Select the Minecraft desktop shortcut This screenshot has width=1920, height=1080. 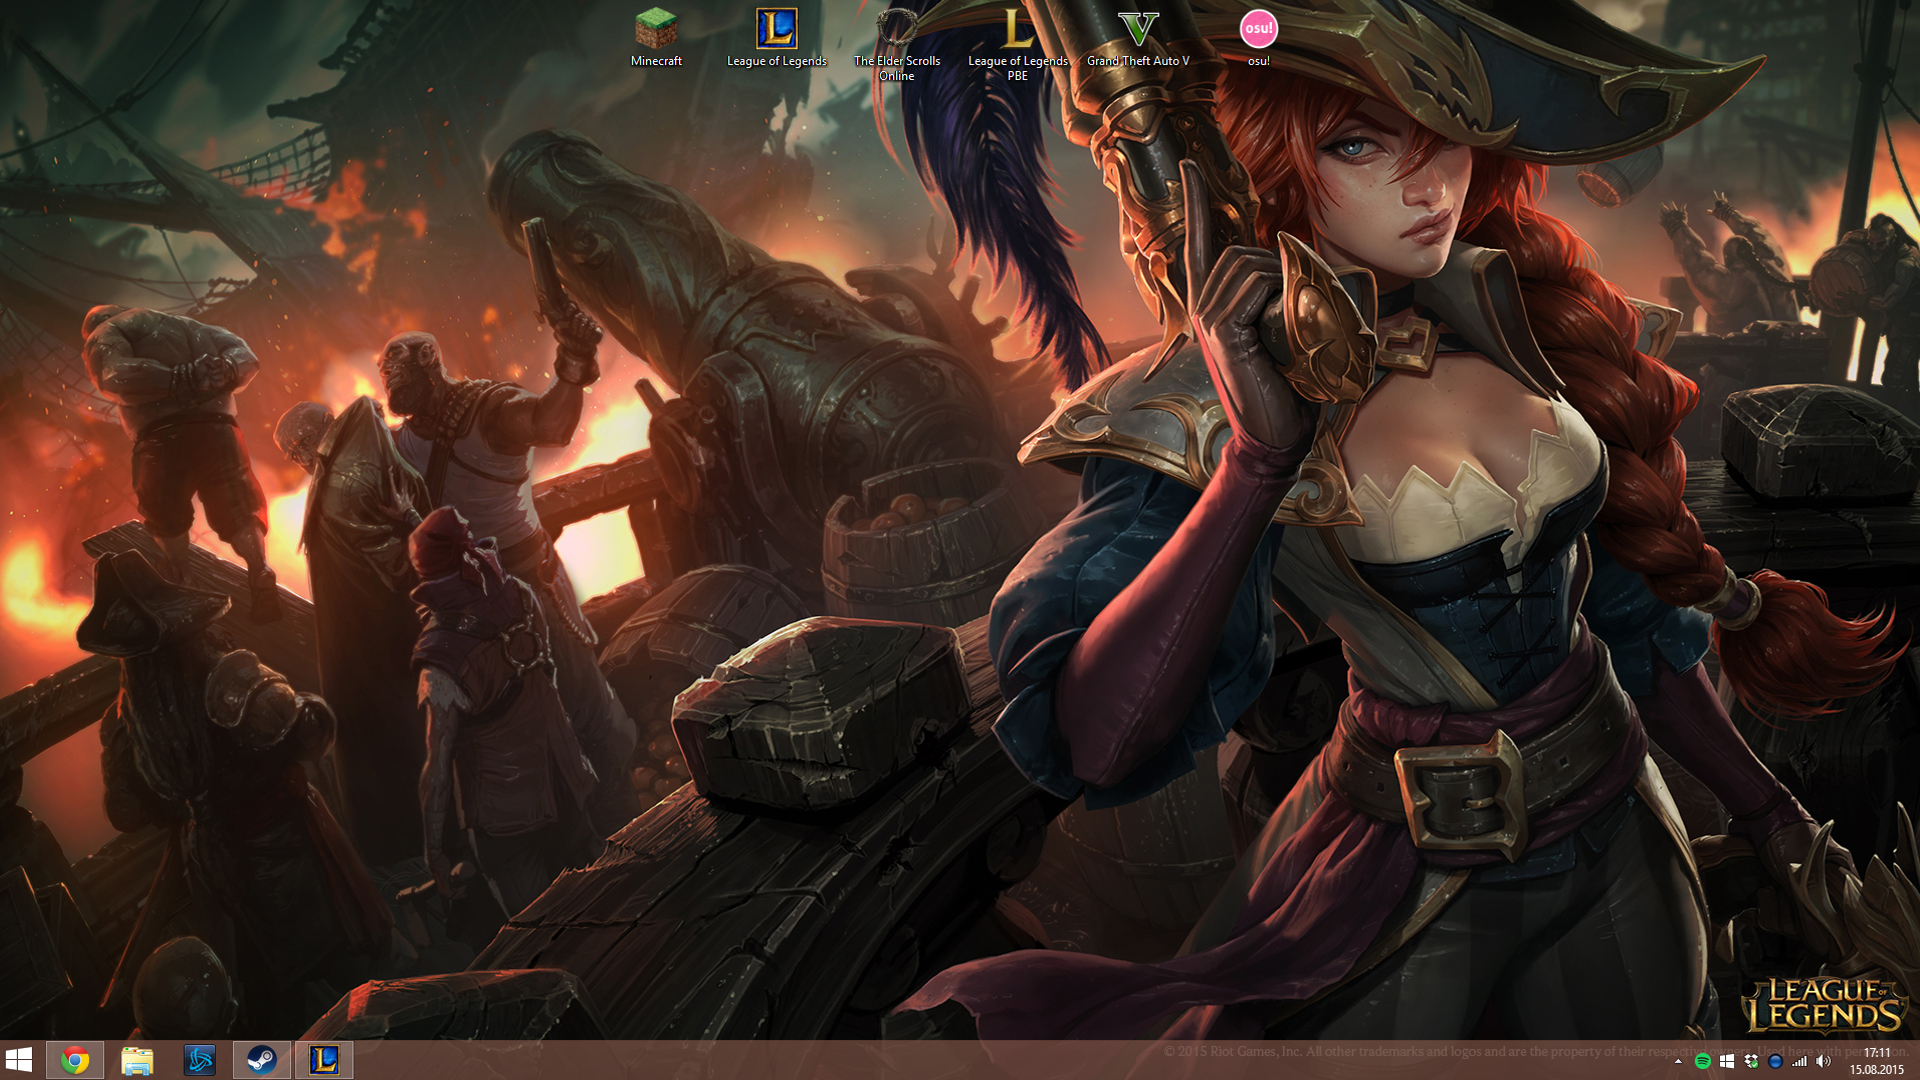656,38
